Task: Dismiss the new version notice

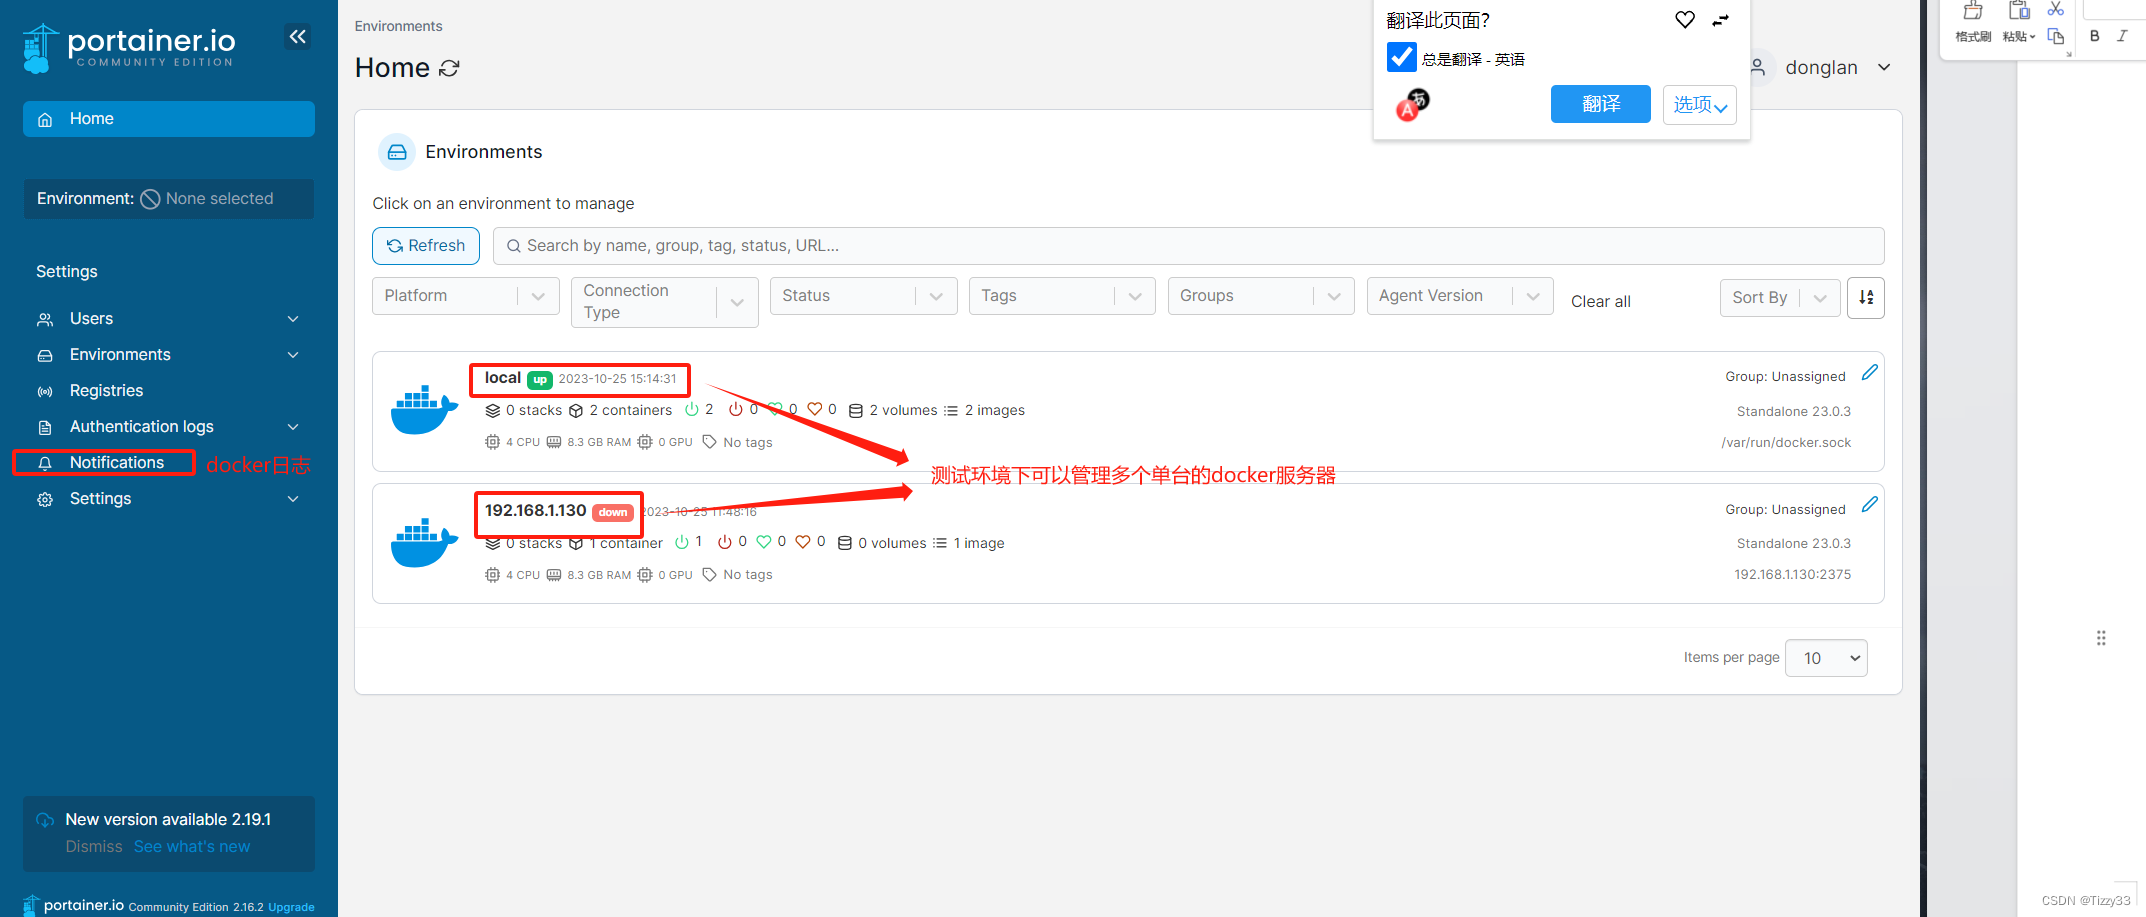Action: coord(94,847)
